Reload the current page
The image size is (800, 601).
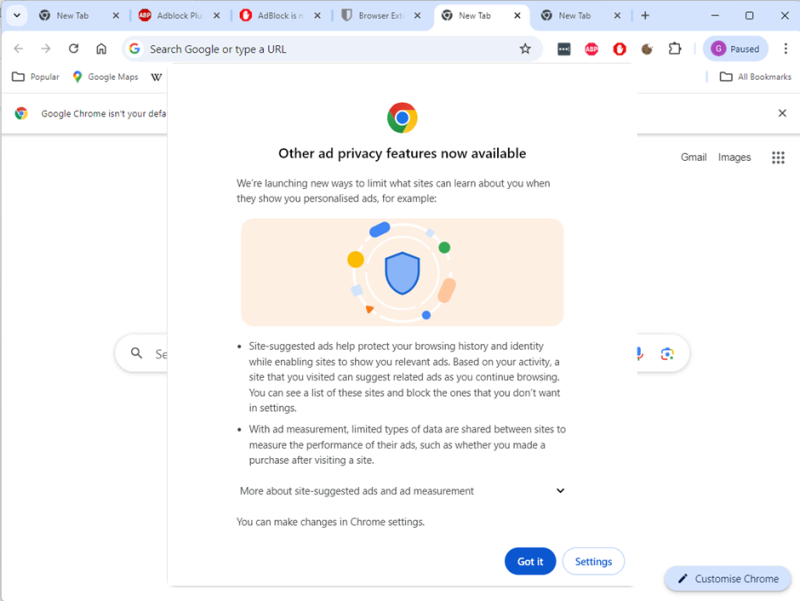(x=74, y=49)
